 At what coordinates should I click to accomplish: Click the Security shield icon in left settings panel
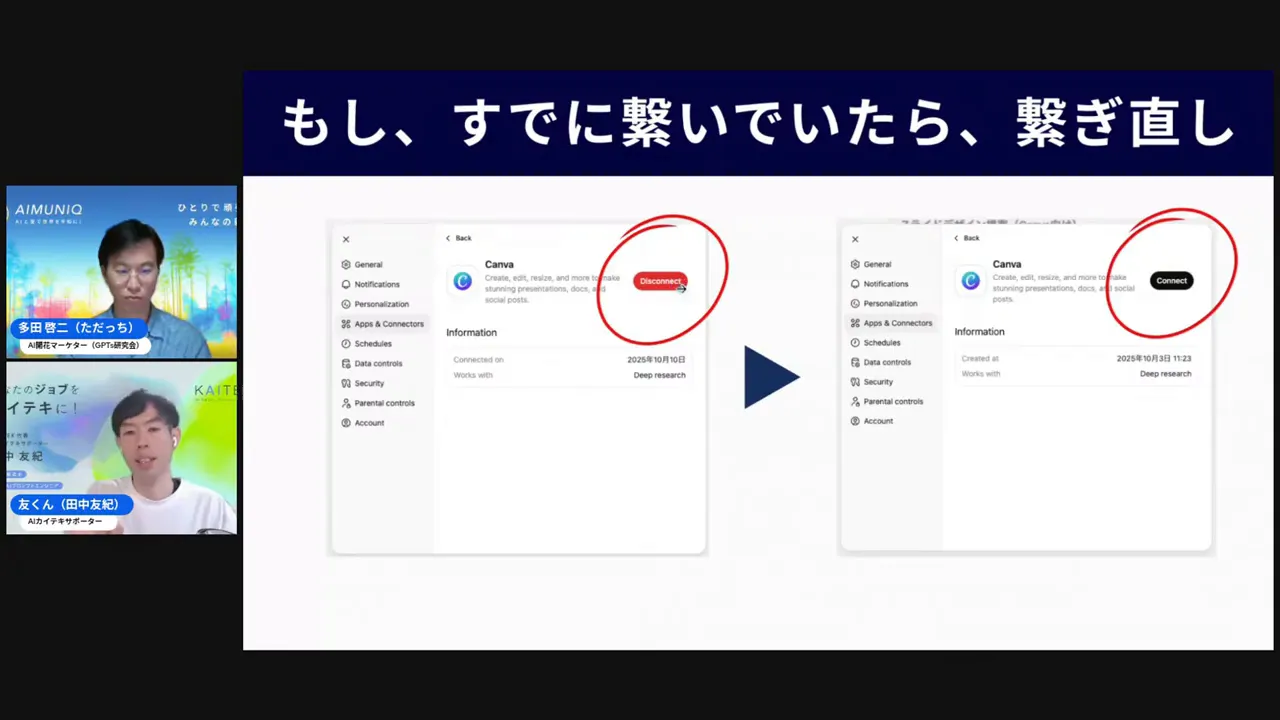(x=346, y=383)
